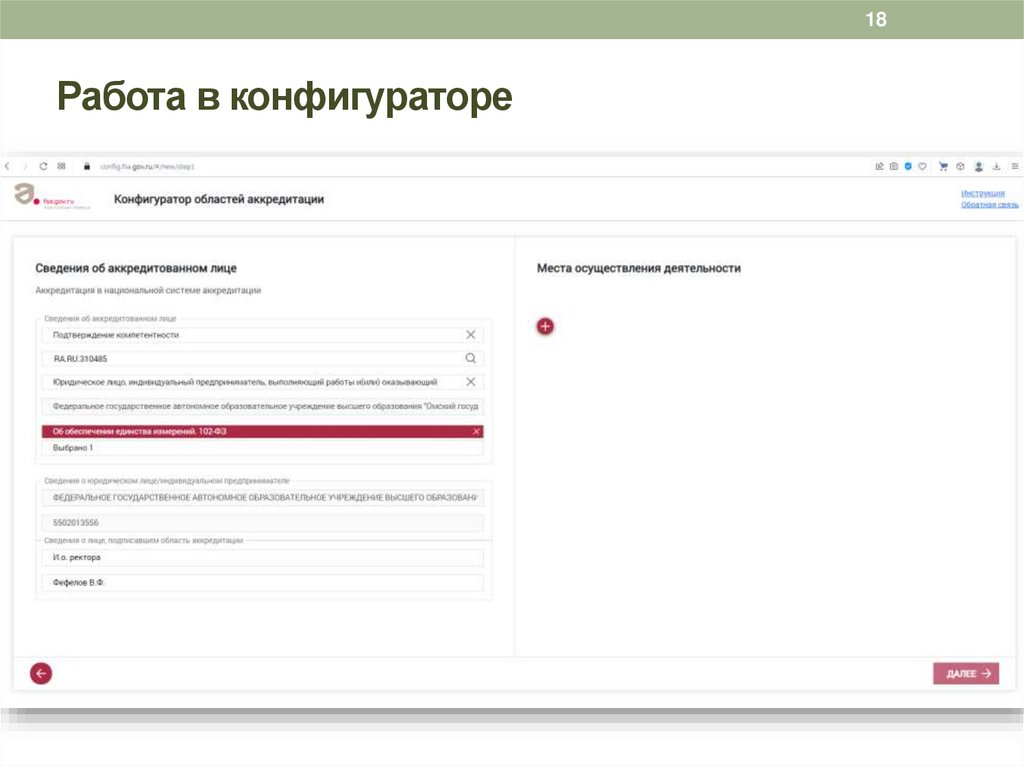Open browser downloads icon
The width and height of the screenshot is (1024, 767).
tap(996, 167)
